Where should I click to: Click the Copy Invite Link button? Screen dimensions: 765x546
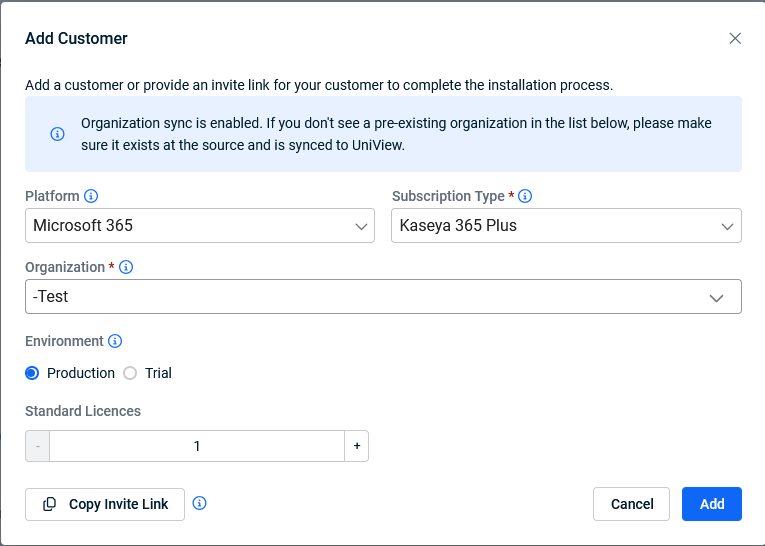(105, 504)
